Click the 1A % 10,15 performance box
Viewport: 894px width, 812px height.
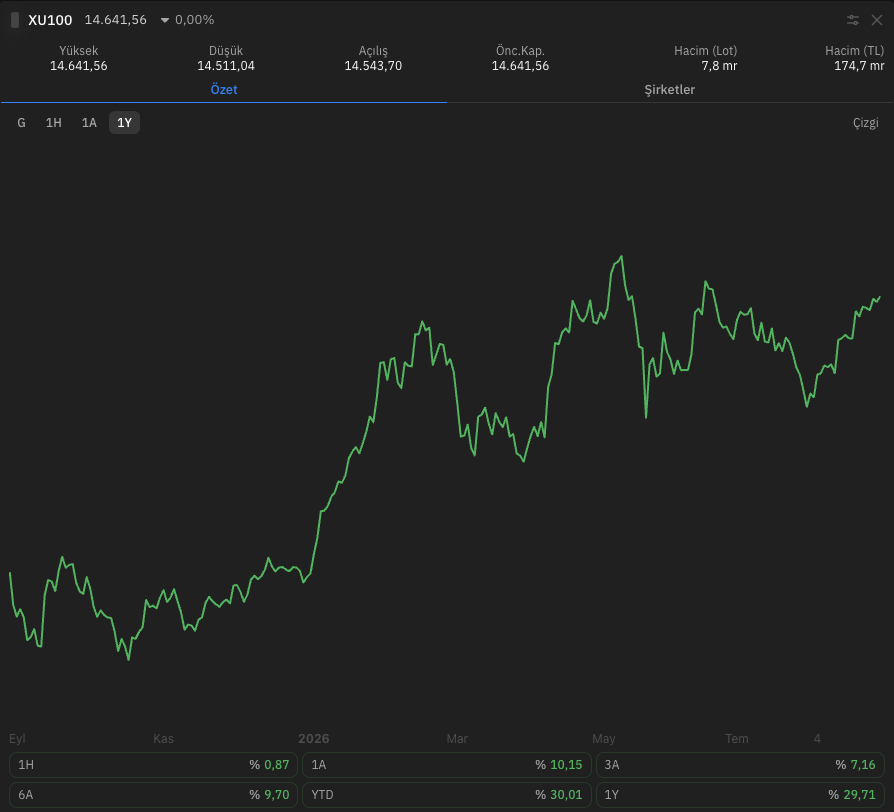point(446,765)
